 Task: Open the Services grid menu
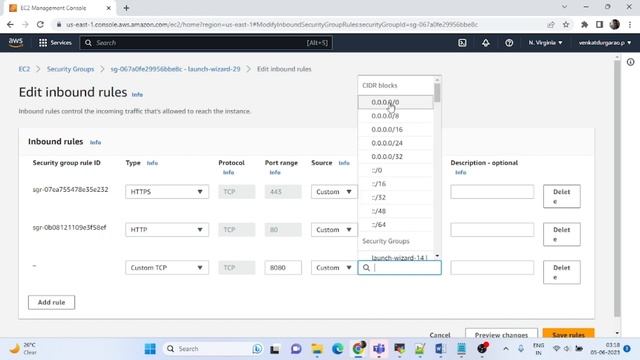(x=55, y=42)
